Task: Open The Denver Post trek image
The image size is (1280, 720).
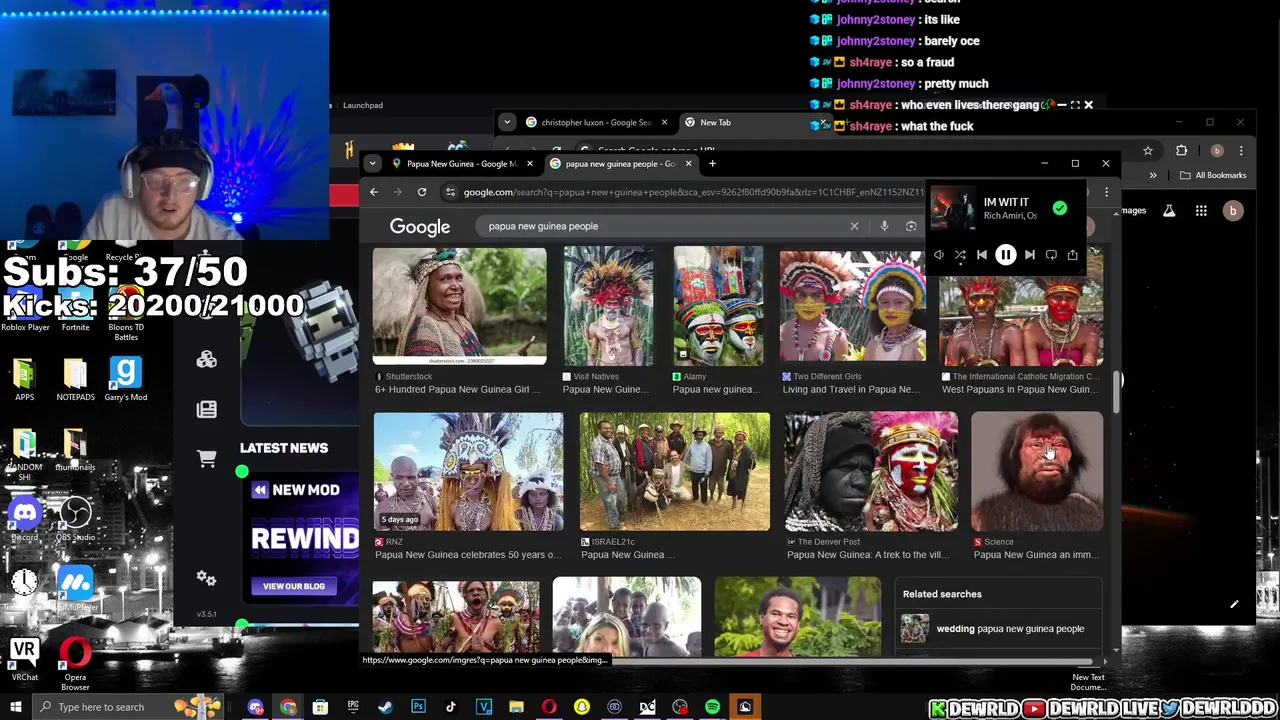Action: click(x=871, y=471)
